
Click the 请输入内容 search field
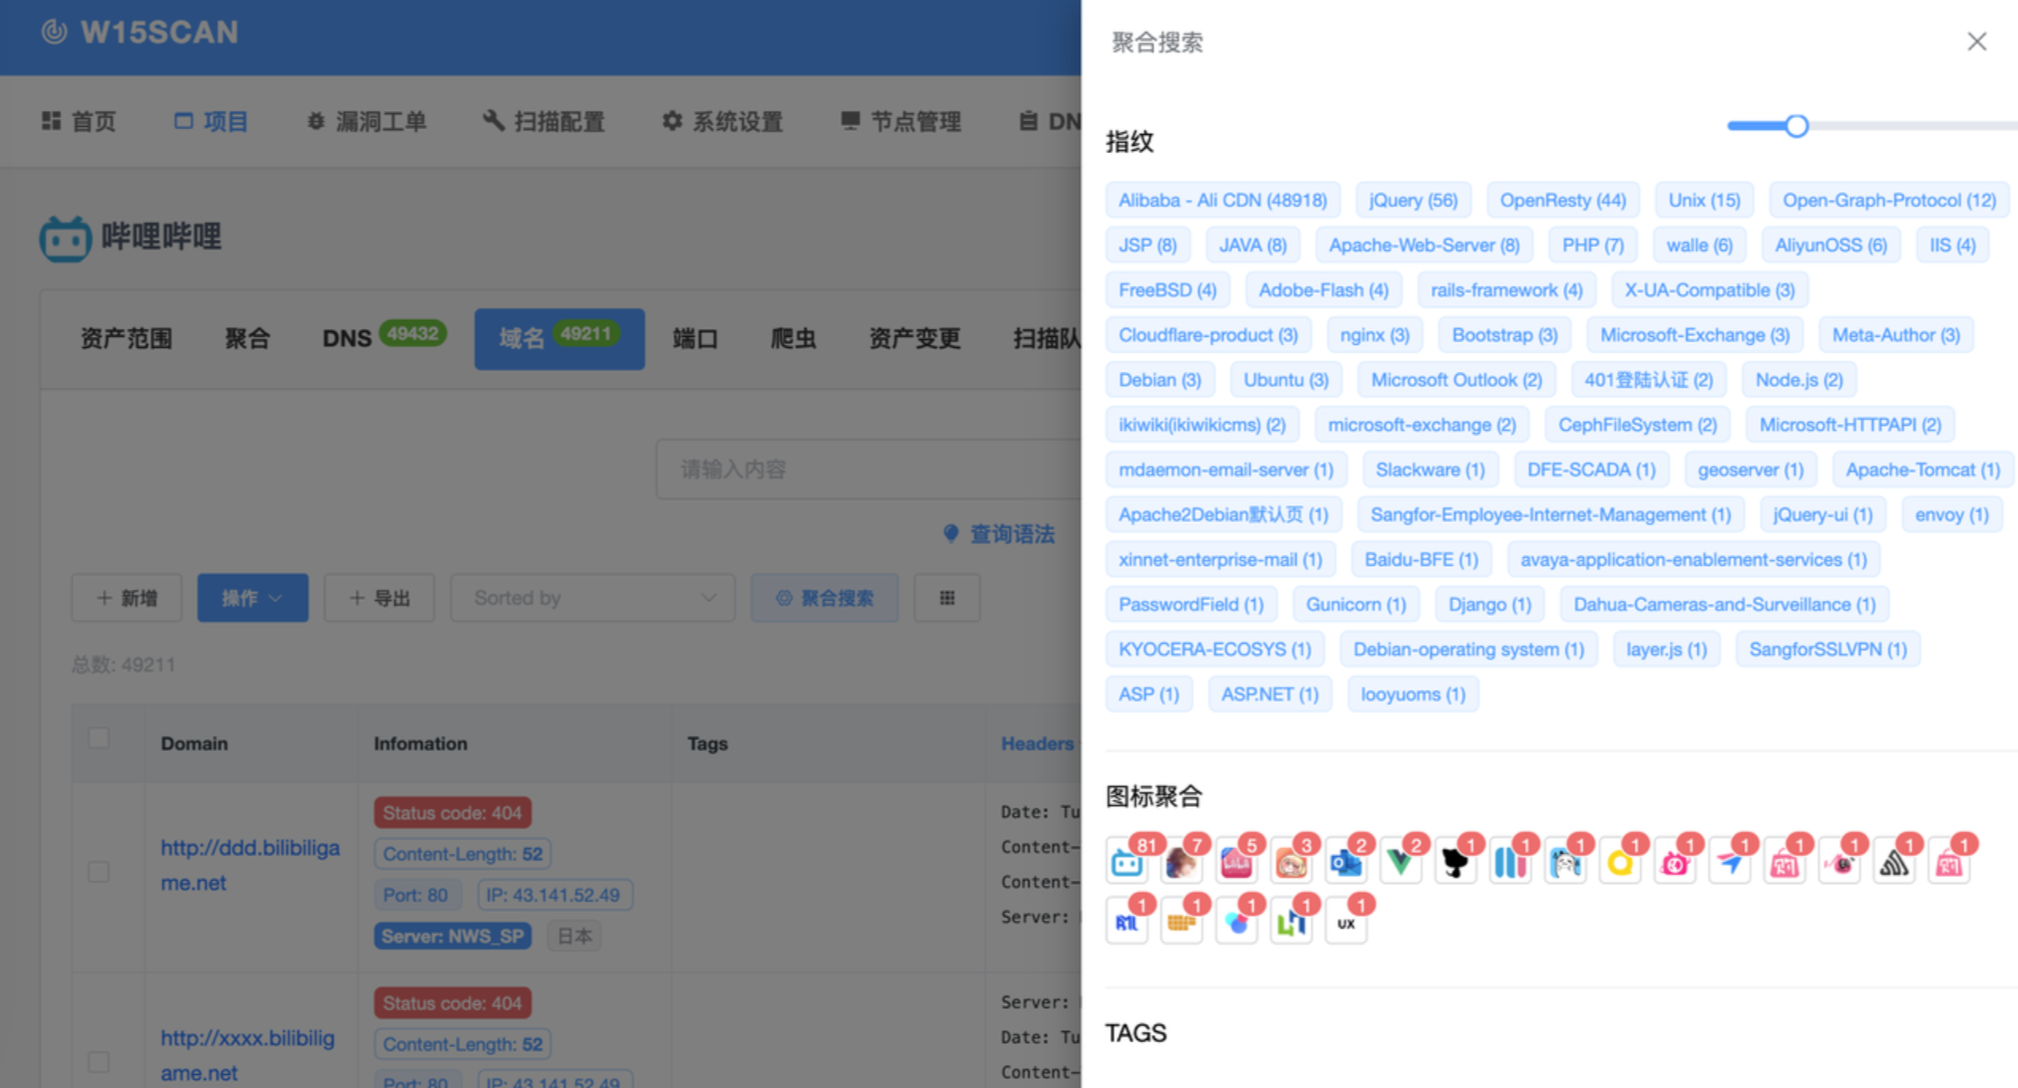tap(868, 469)
